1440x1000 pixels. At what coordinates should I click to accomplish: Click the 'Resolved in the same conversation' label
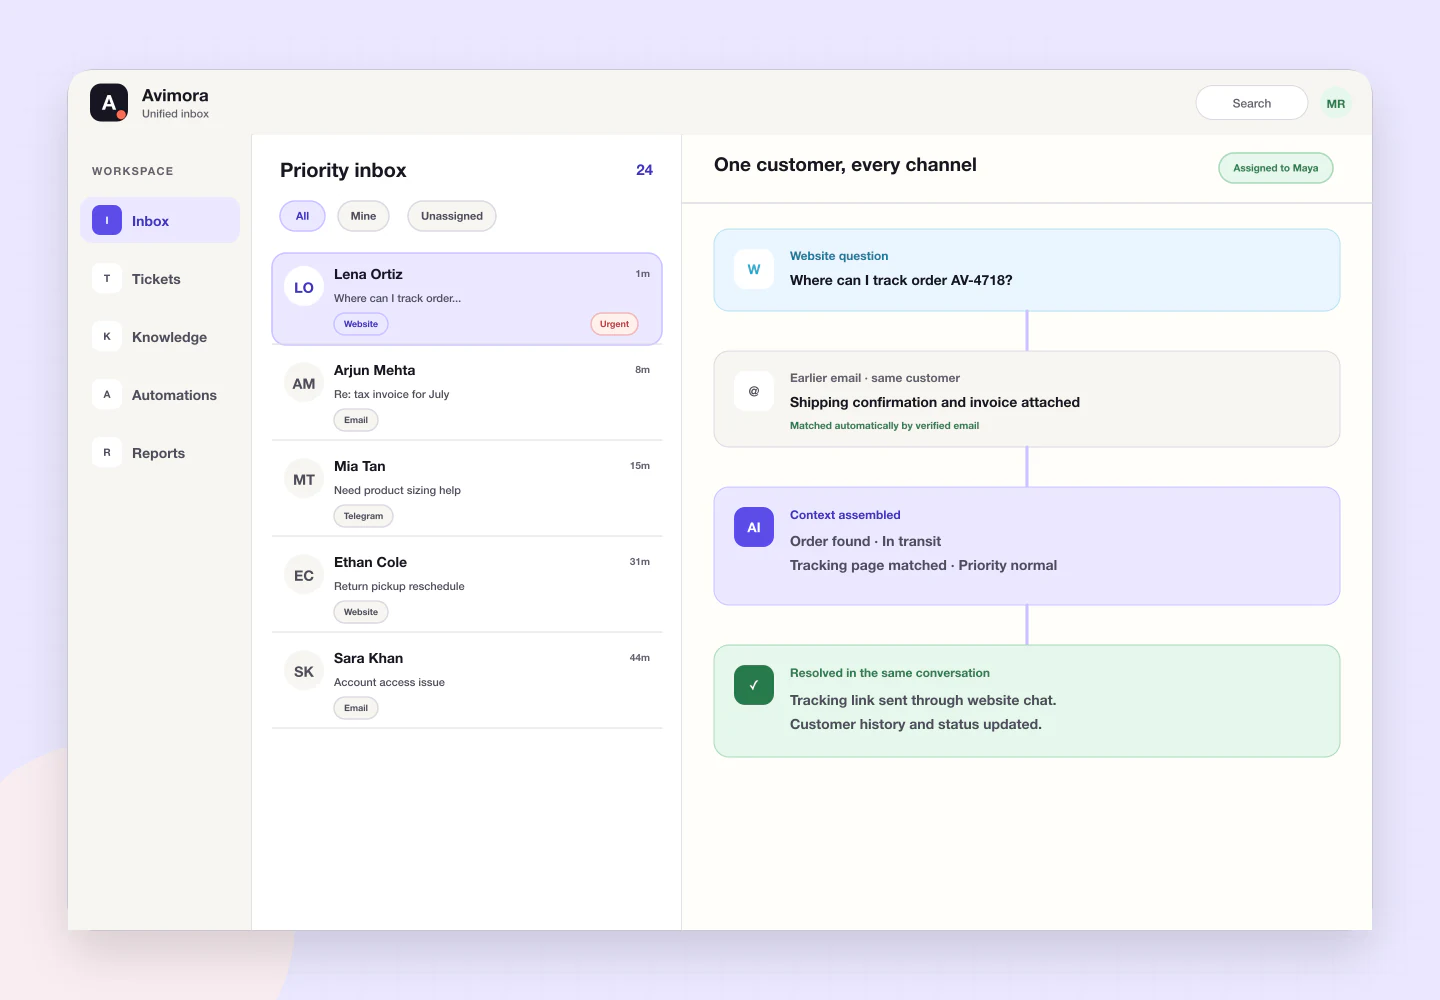(x=890, y=673)
